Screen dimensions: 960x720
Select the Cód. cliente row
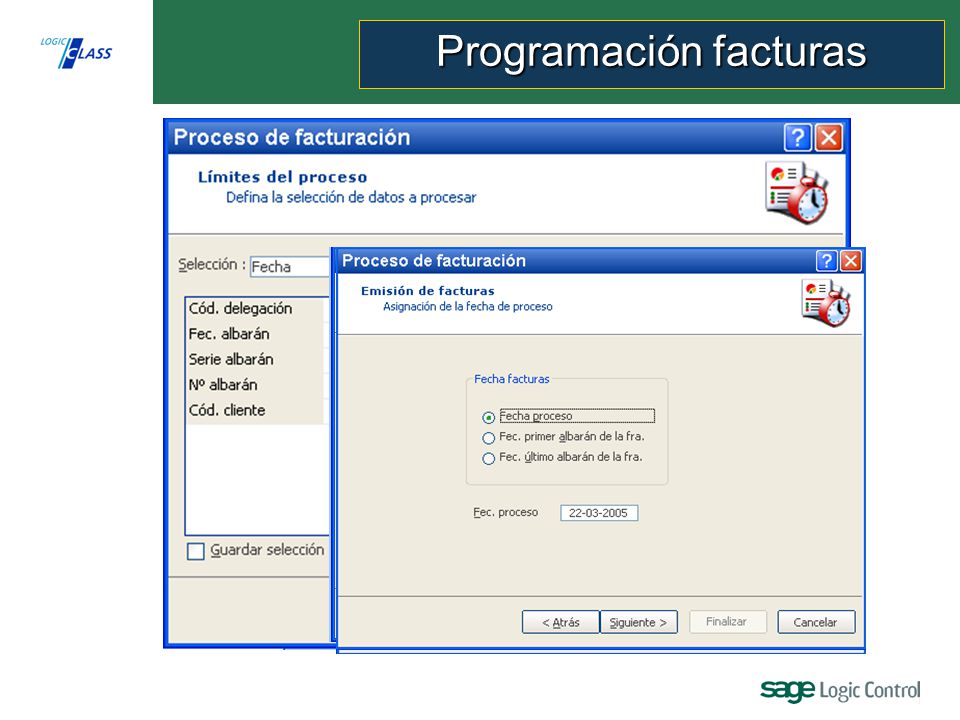point(255,410)
